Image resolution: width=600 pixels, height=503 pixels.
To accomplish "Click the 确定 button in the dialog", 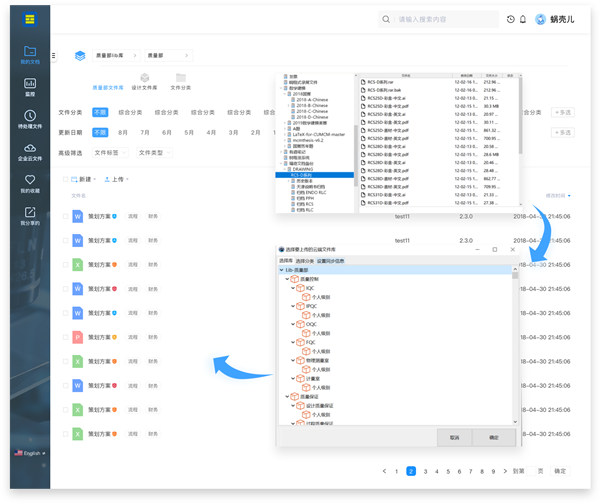I will [x=492, y=437].
